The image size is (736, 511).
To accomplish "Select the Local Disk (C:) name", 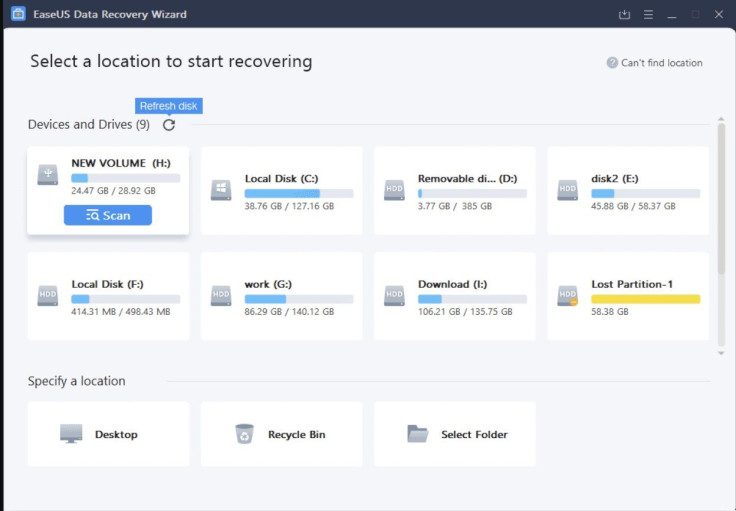I will click(282, 178).
